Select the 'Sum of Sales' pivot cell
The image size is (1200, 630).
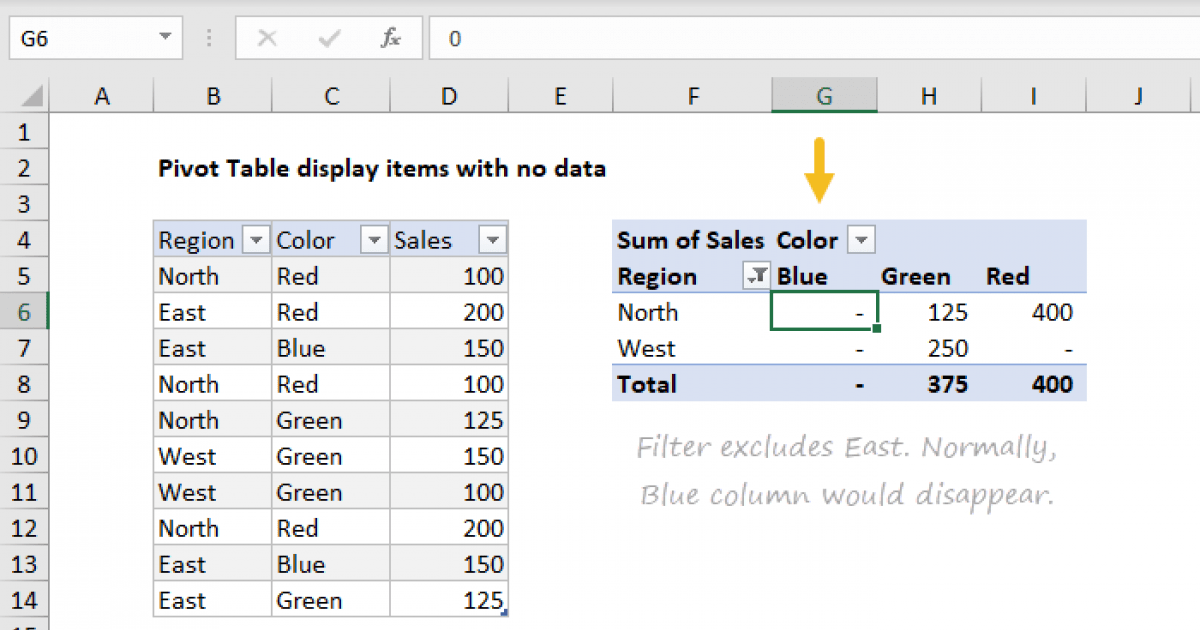click(x=690, y=241)
